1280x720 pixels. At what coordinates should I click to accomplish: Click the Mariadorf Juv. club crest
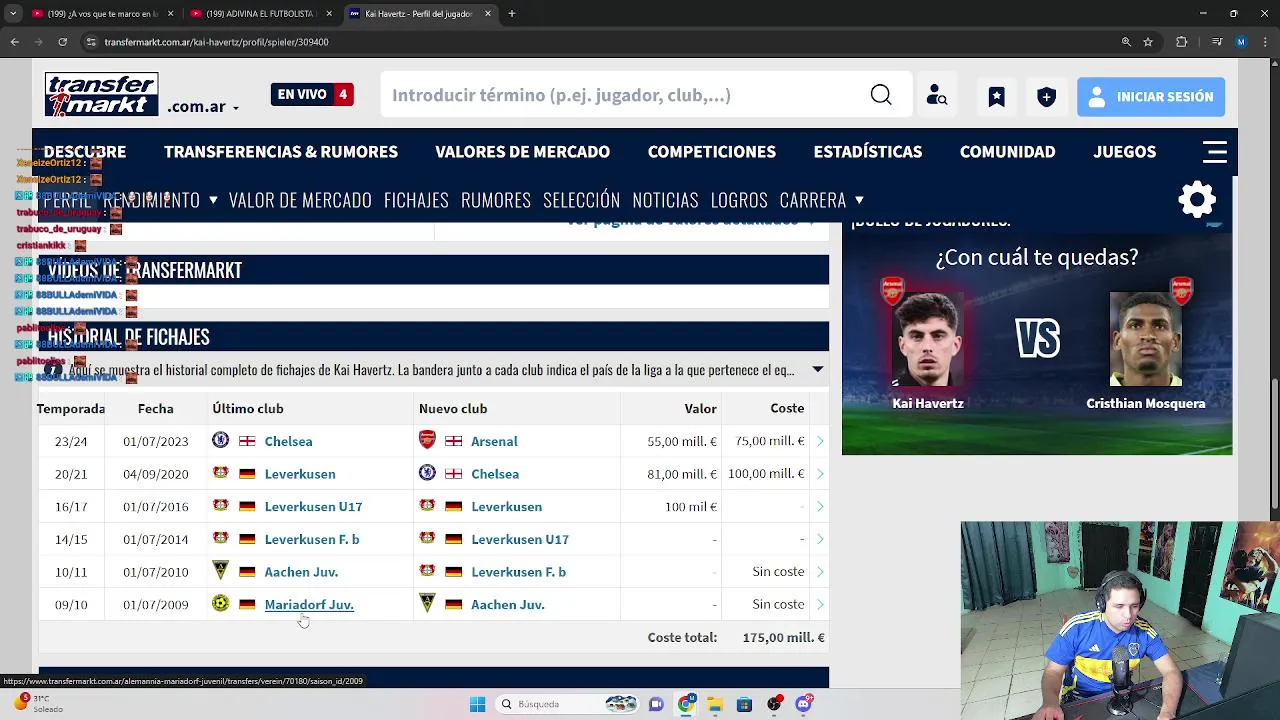(221, 603)
